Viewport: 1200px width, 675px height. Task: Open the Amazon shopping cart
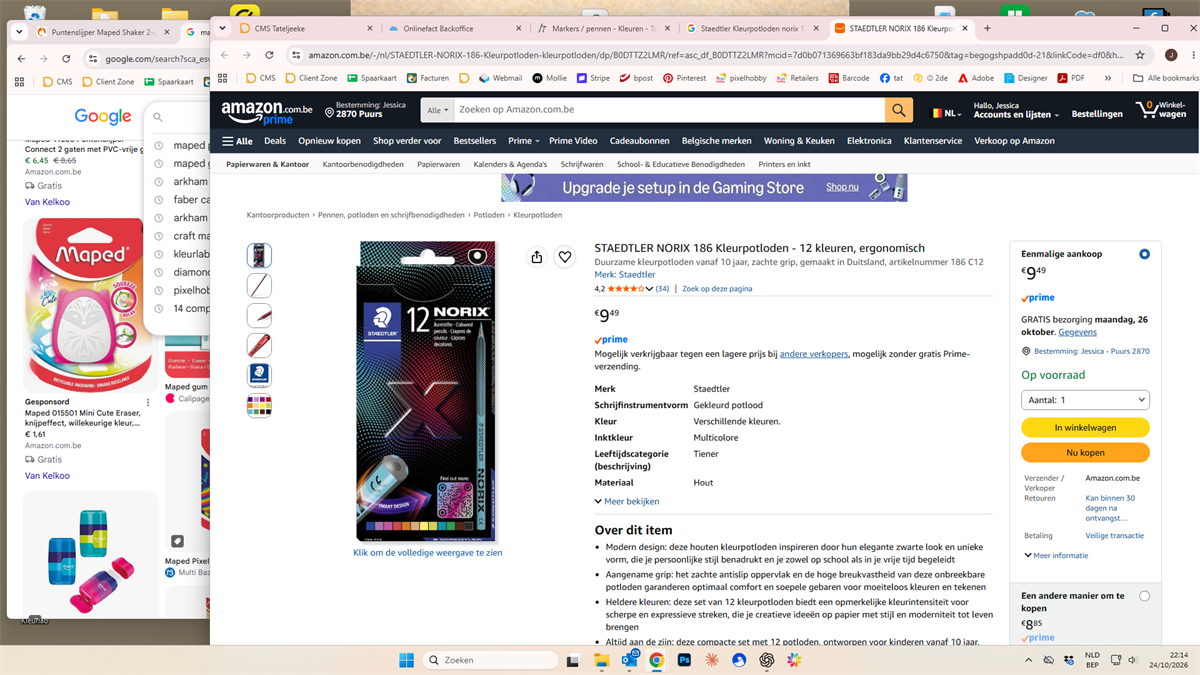[x=1160, y=110]
